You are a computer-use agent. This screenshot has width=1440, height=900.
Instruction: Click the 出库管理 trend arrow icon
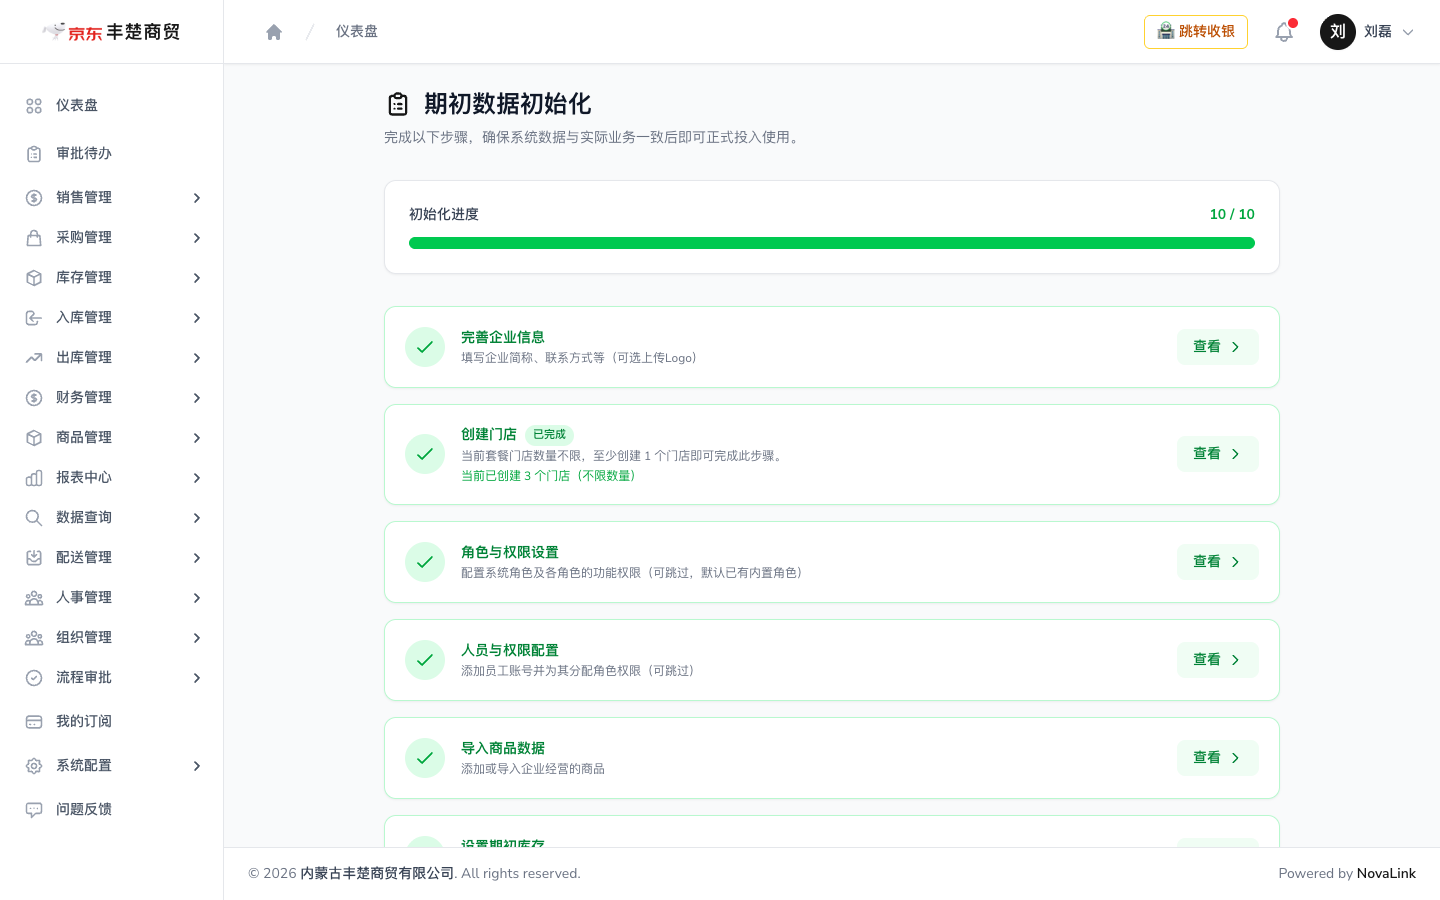tap(34, 358)
